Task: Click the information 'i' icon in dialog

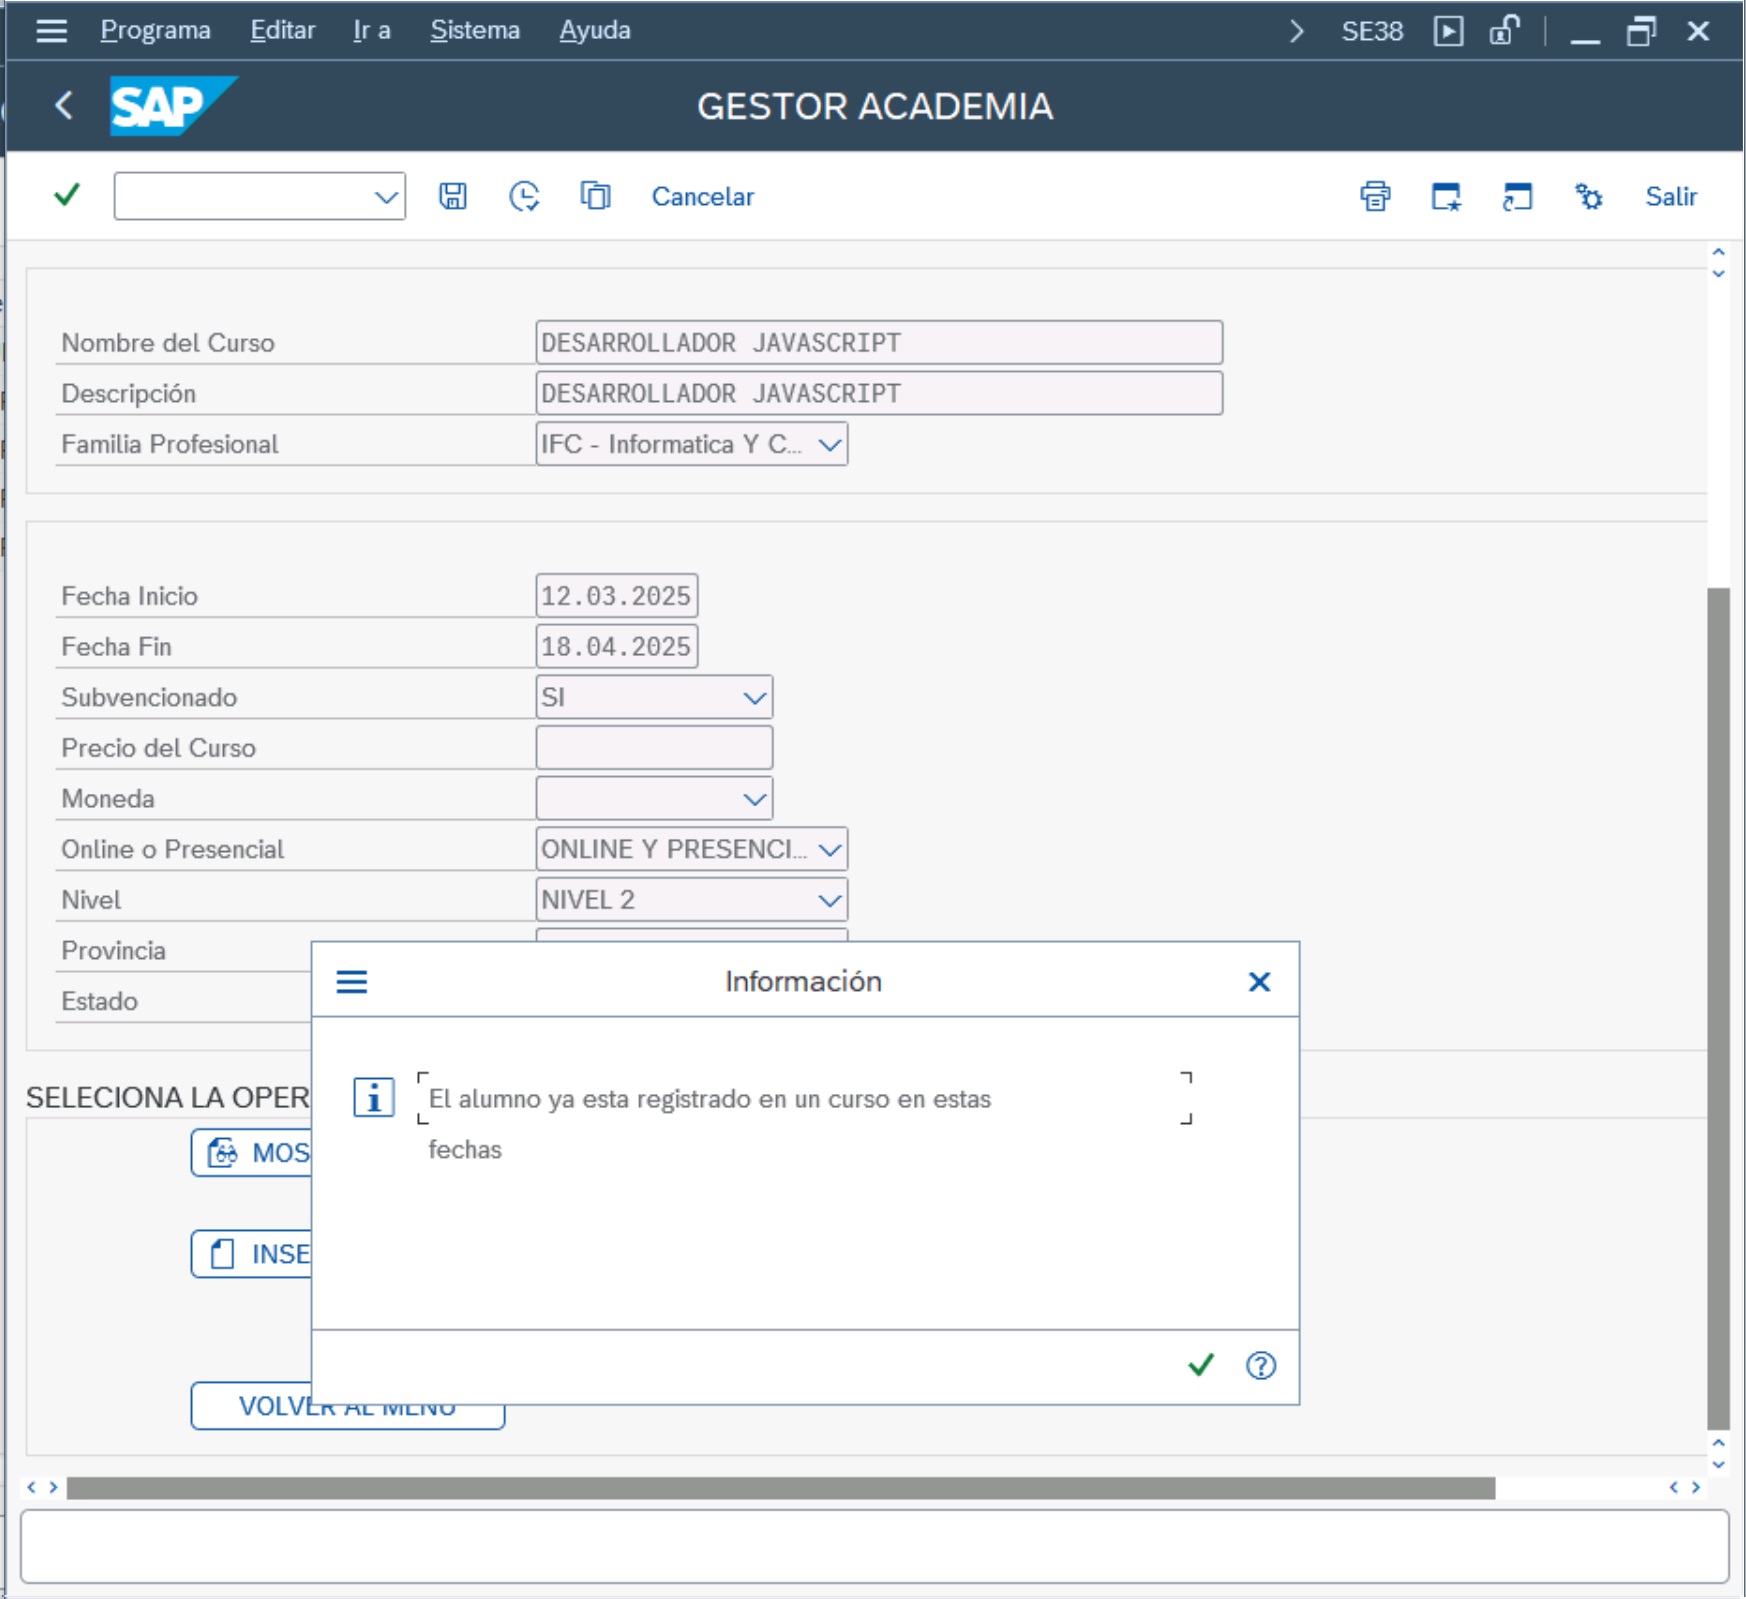Action: [374, 1098]
